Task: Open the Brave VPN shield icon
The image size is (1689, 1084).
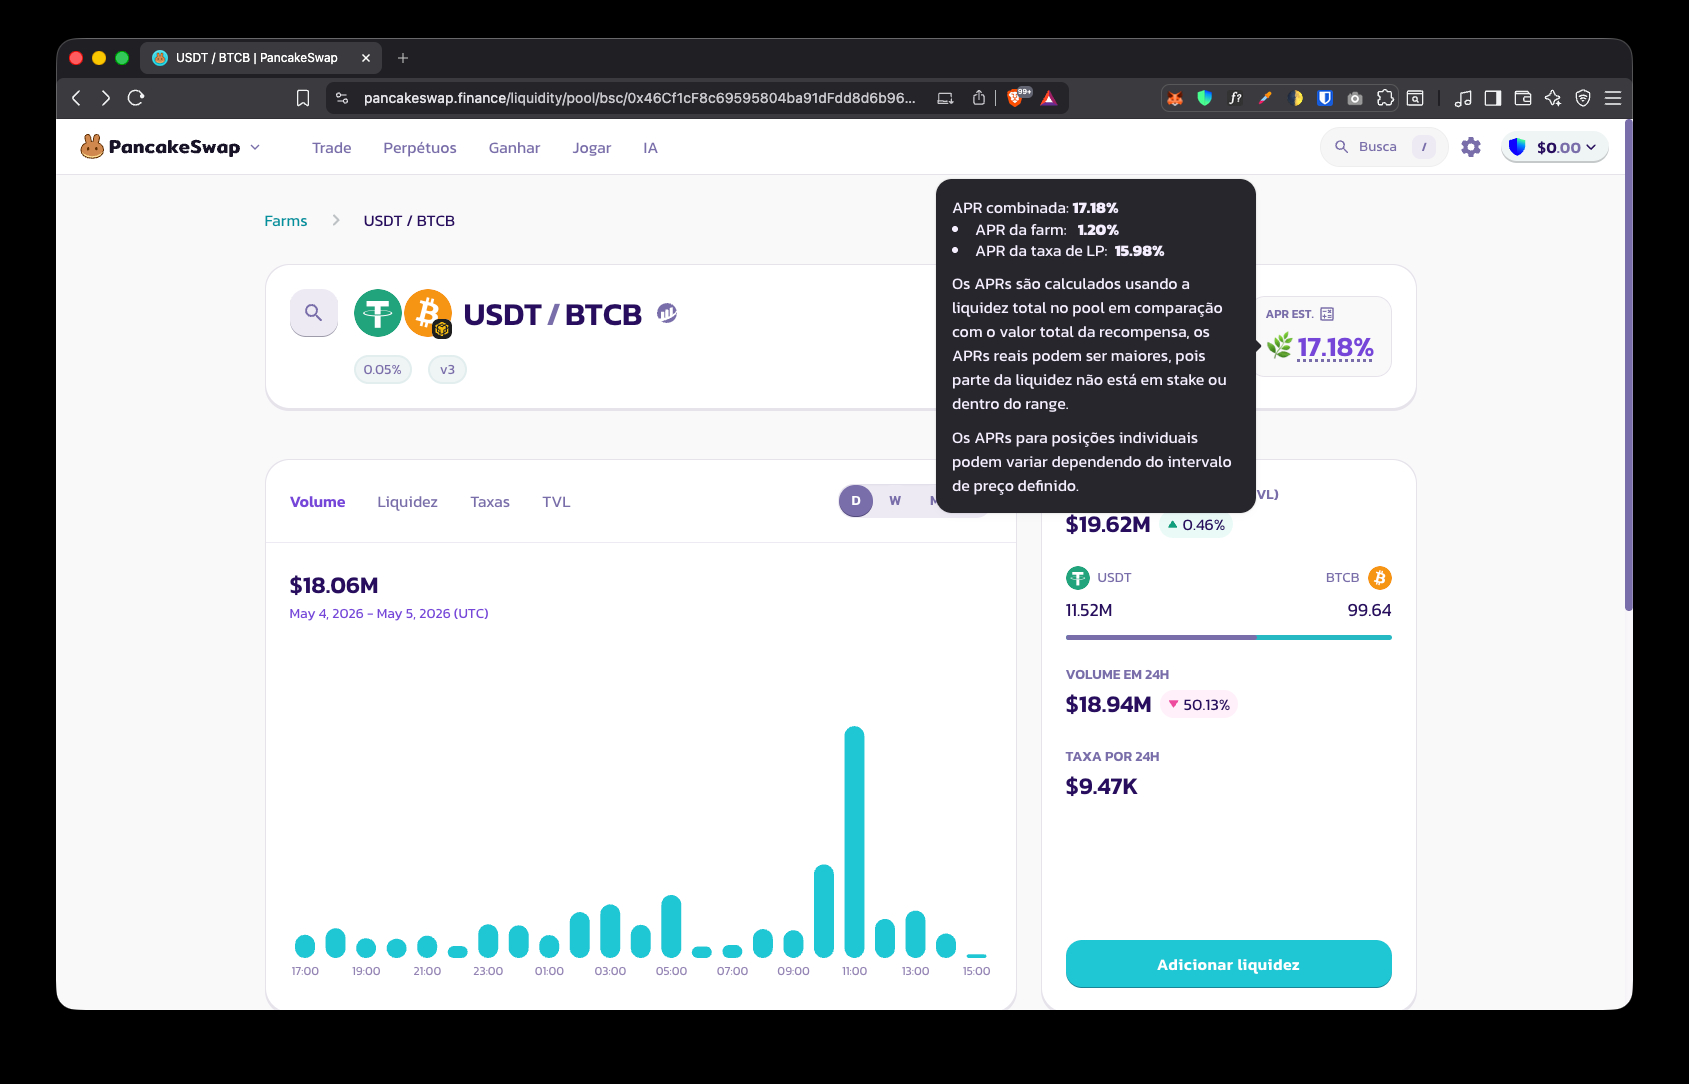Action: point(1583,98)
